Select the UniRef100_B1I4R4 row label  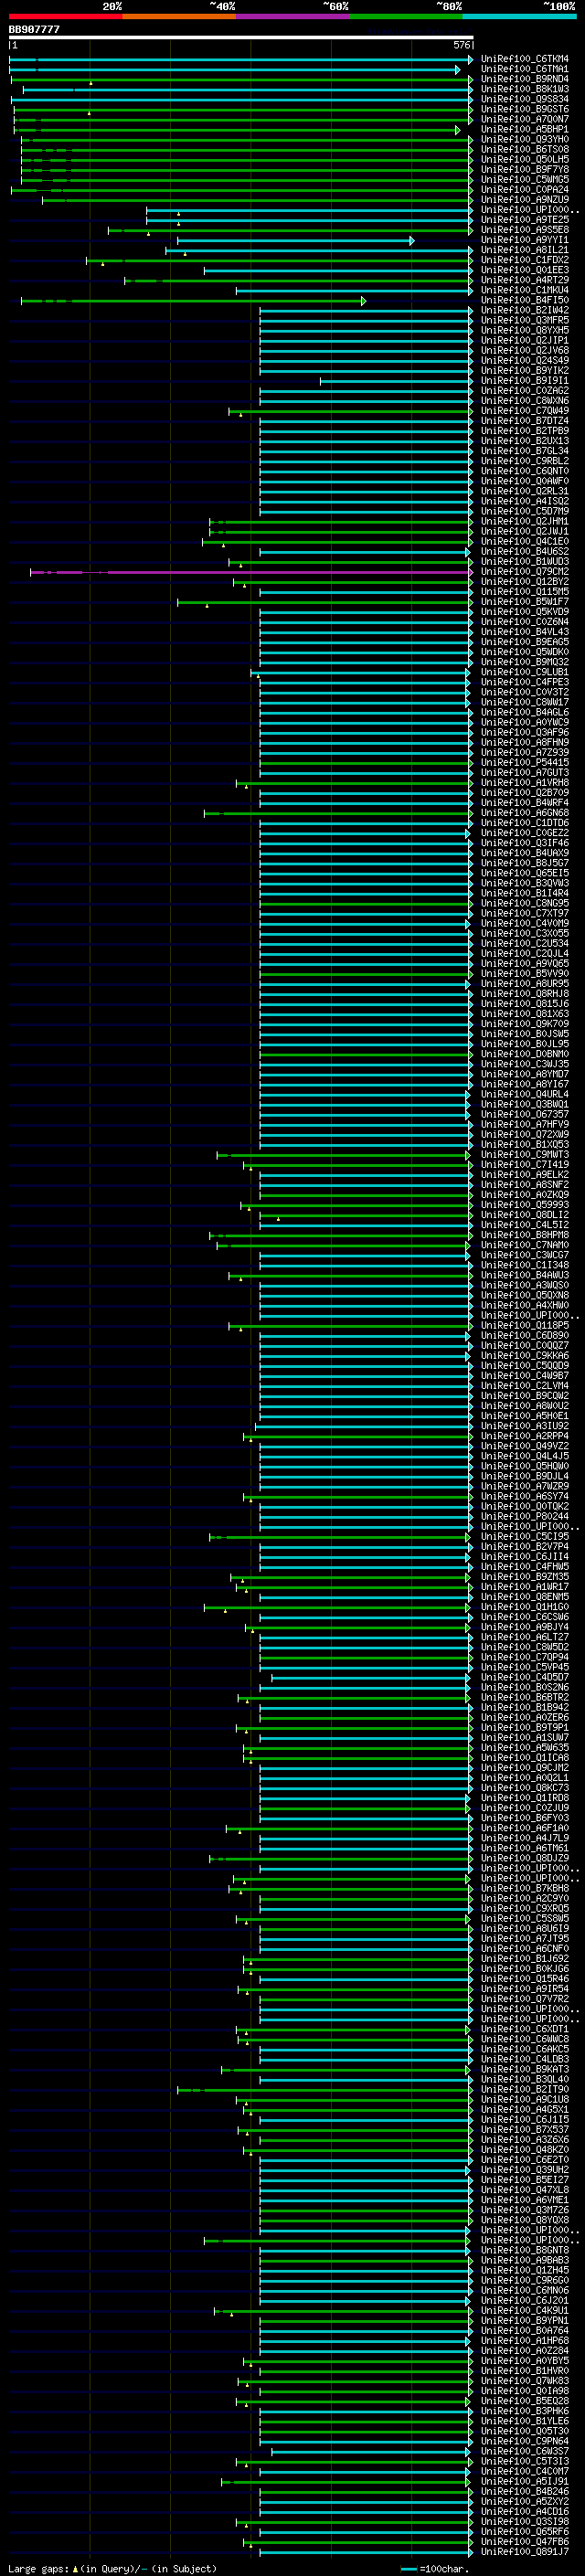tap(525, 893)
